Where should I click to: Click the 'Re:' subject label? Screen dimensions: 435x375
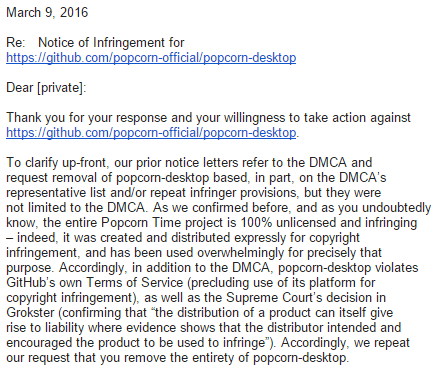[15, 43]
